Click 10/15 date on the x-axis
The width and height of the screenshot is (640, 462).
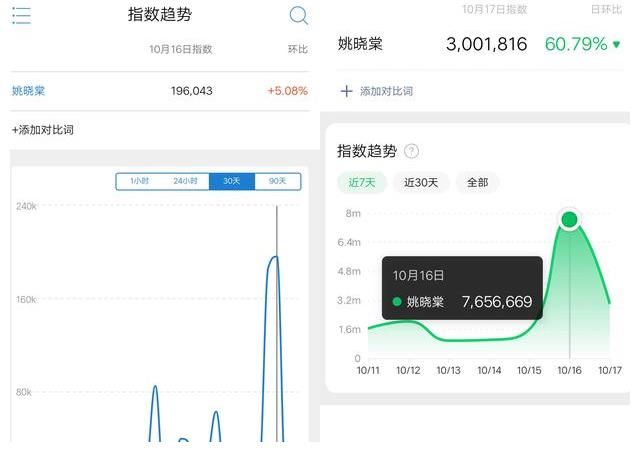(x=529, y=371)
